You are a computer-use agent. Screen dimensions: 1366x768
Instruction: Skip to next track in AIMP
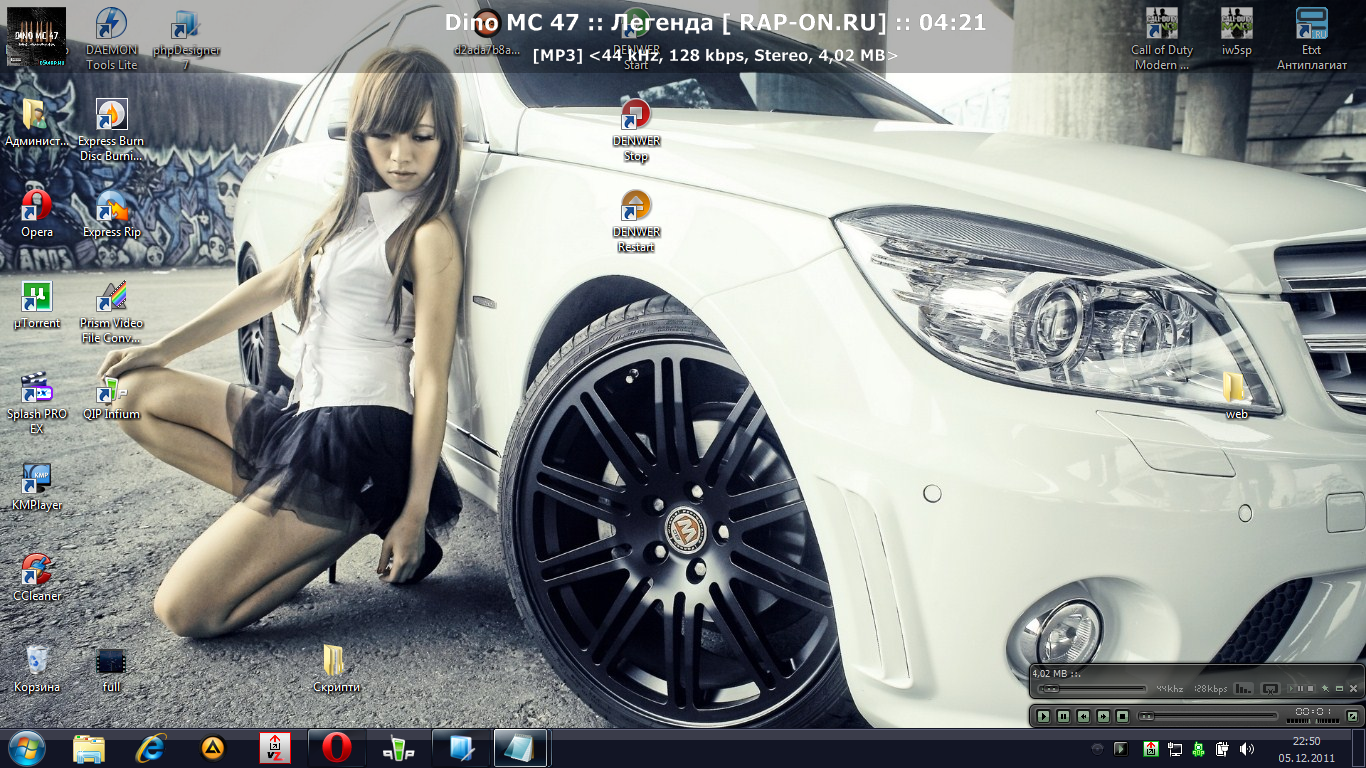tap(1103, 716)
